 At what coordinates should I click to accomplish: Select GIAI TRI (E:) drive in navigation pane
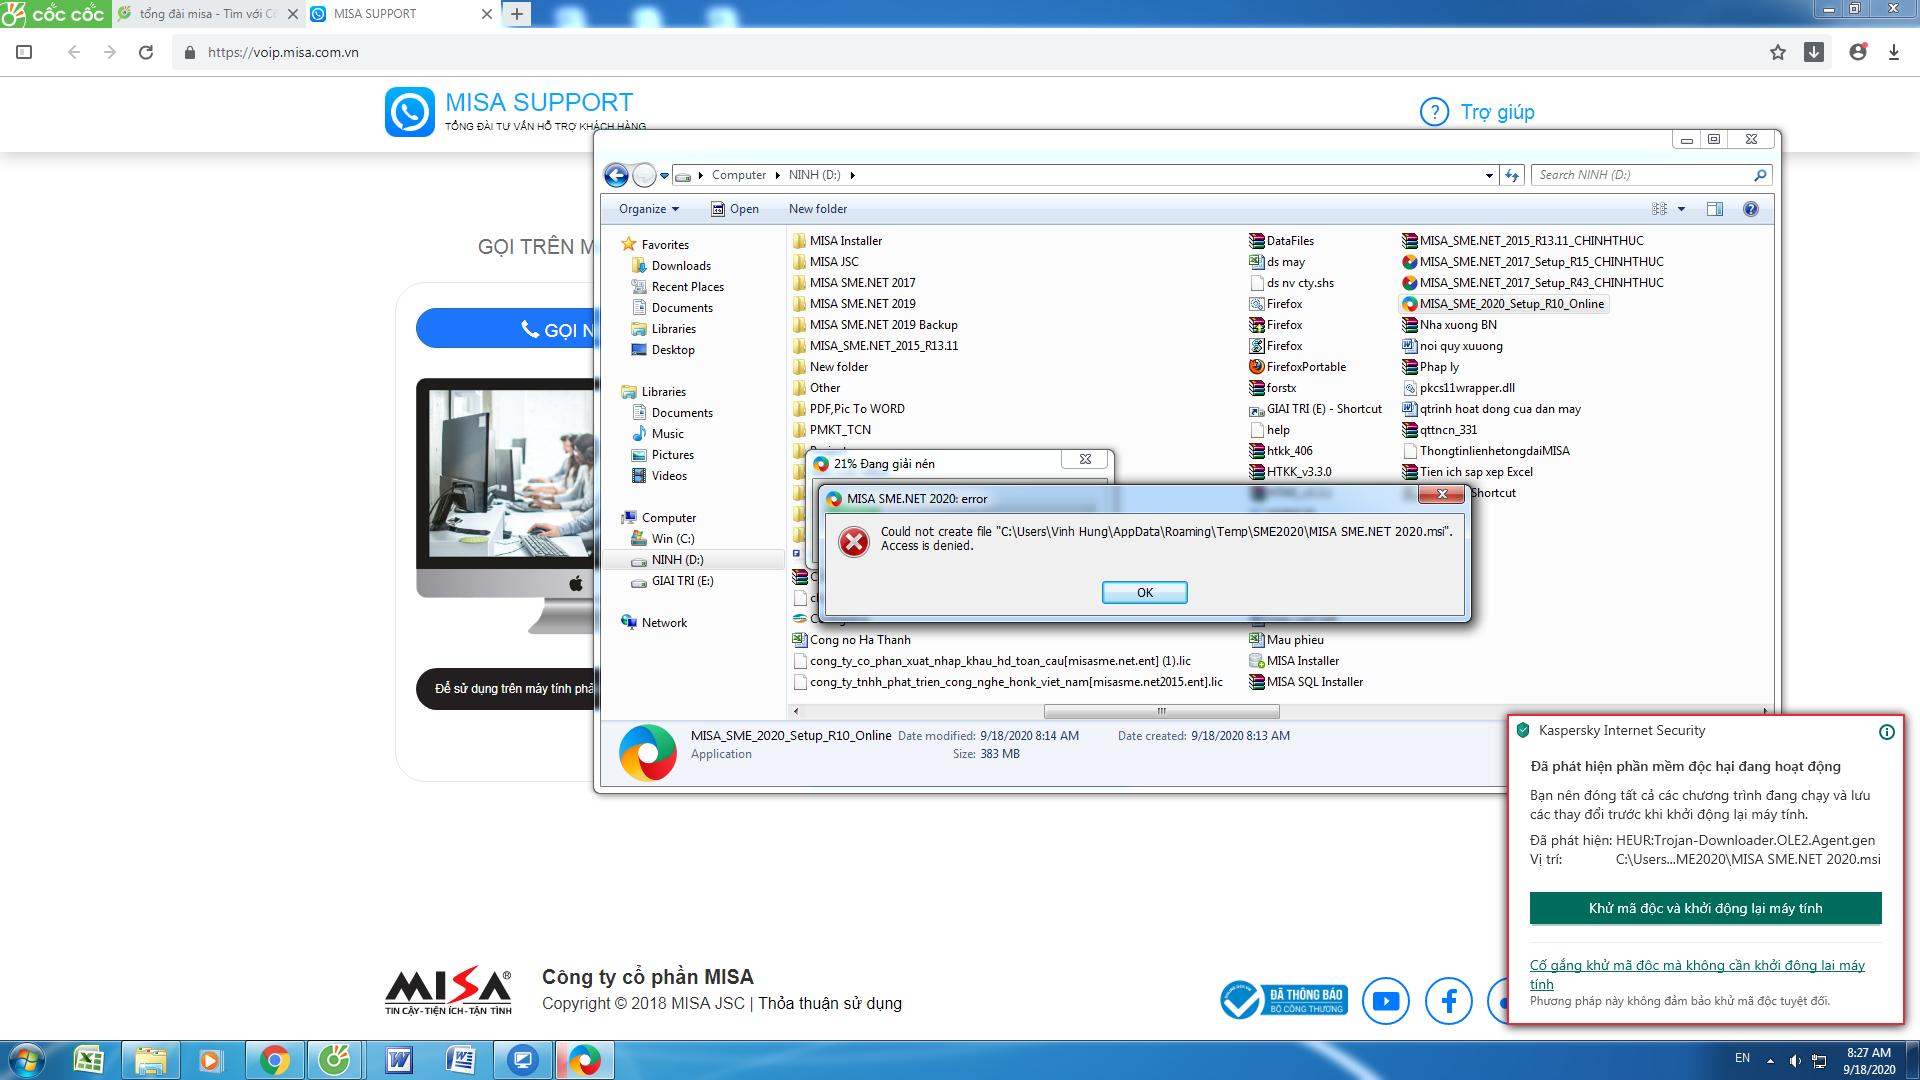click(682, 581)
